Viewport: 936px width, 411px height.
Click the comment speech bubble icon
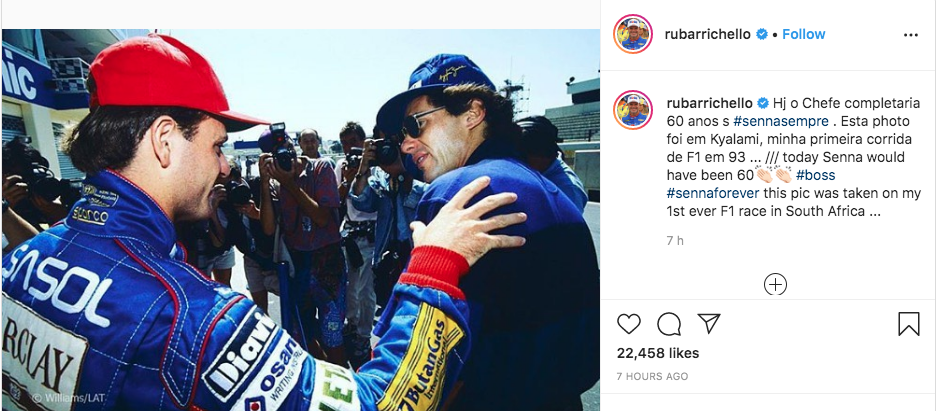(669, 323)
